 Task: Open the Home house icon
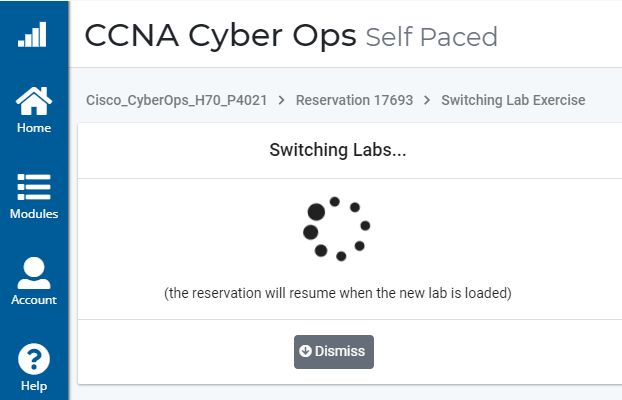[x=33, y=101]
